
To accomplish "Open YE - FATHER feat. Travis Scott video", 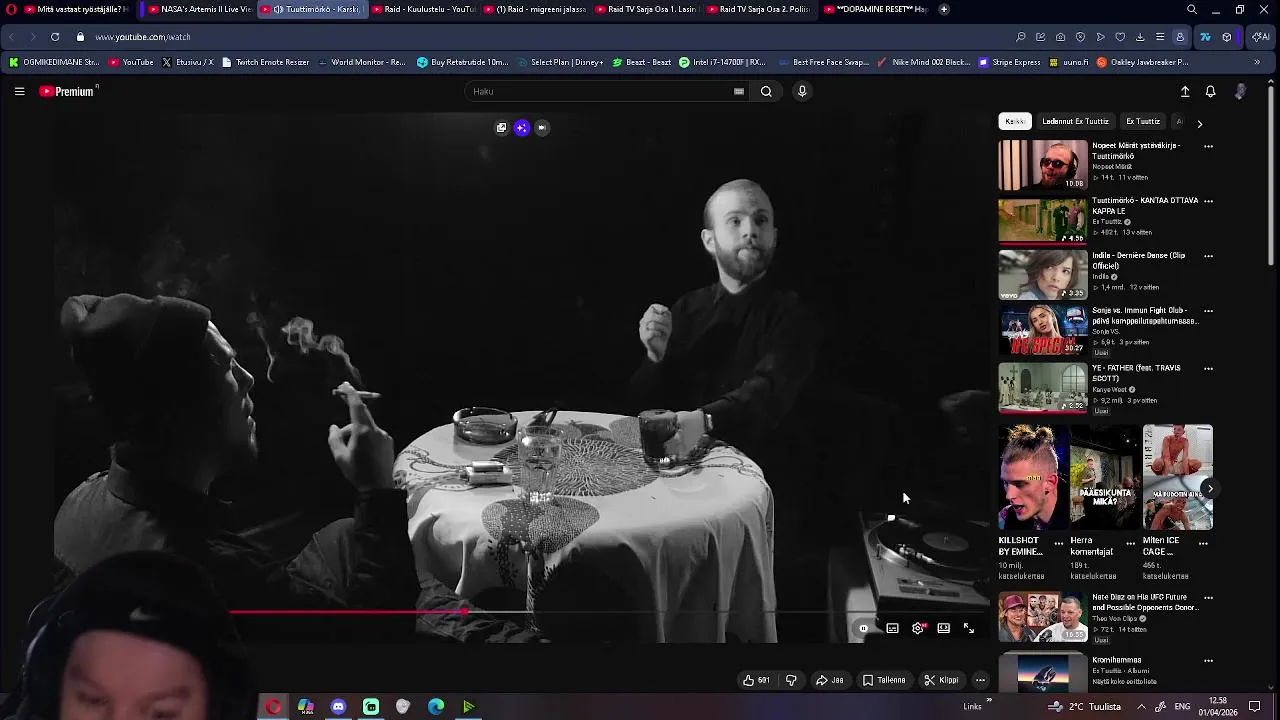I will point(1042,388).
